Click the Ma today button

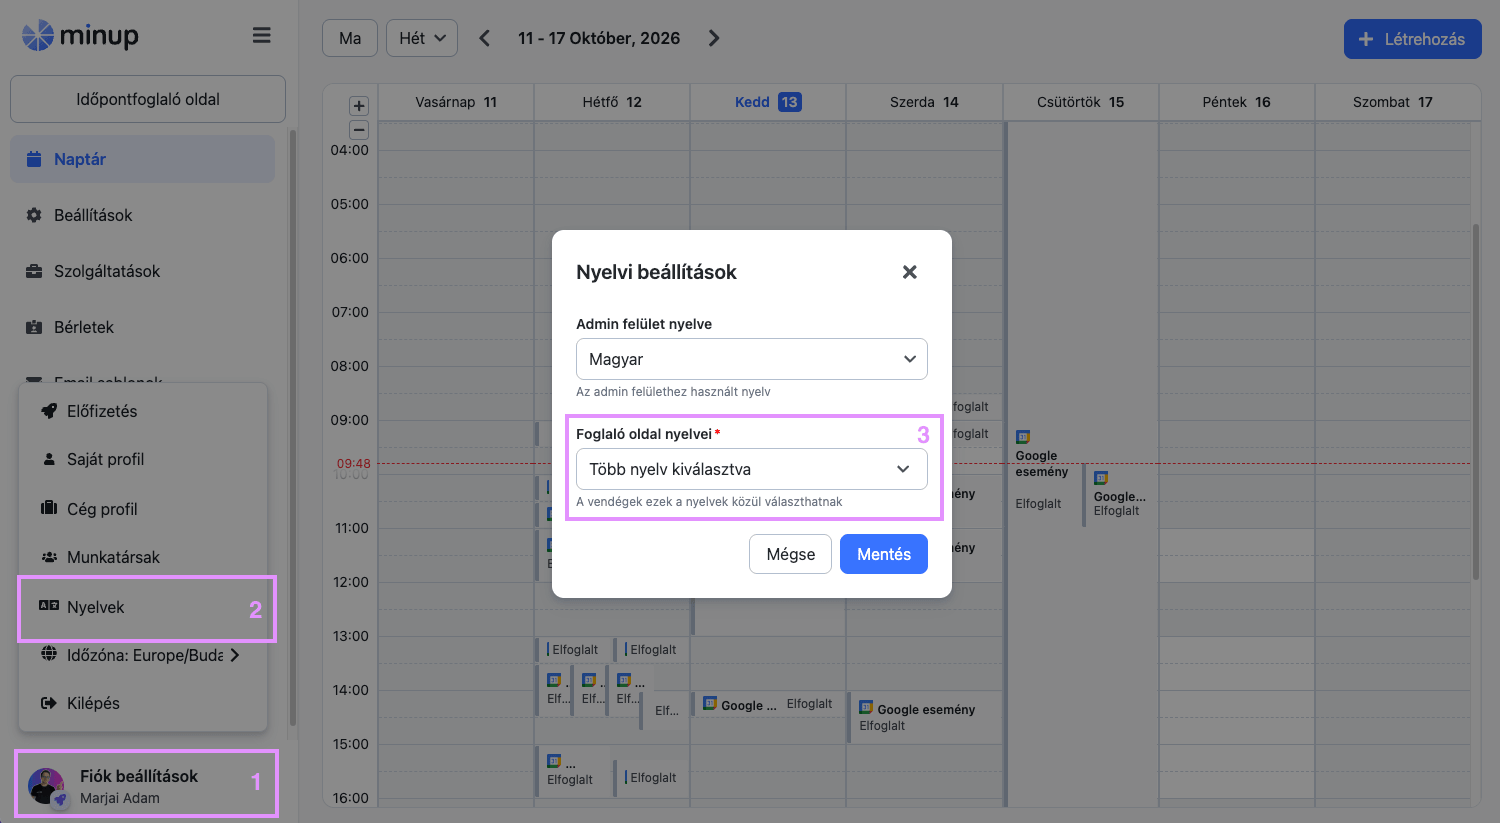350,38
